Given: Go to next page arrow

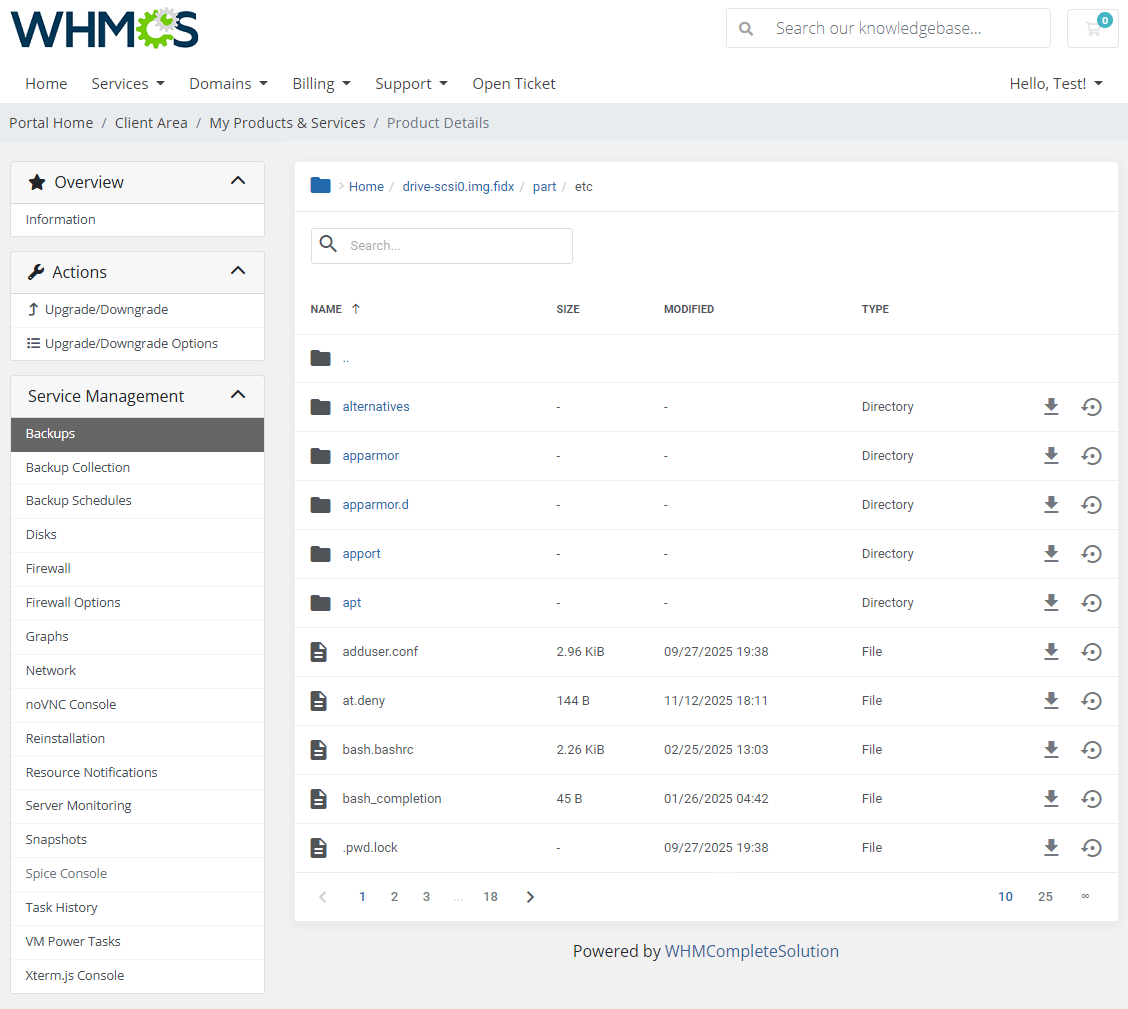Looking at the screenshot, I should click(530, 897).
